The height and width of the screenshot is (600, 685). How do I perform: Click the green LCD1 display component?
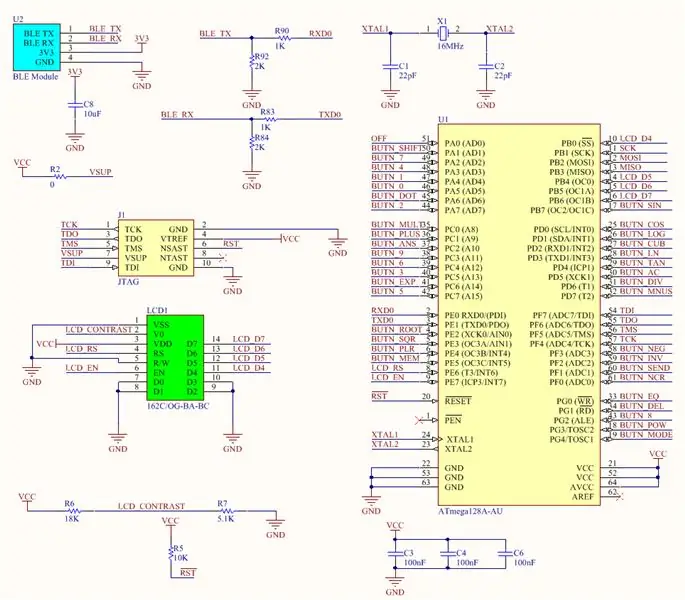point(175,357)
